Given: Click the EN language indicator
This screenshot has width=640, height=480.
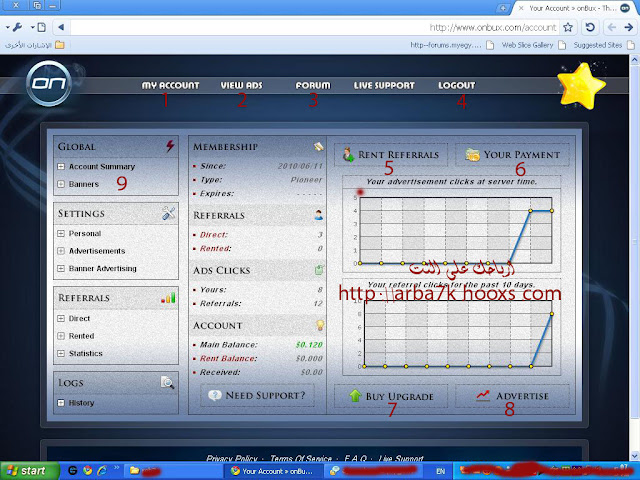Looking at the screenshot, I should tap(440, 471).
